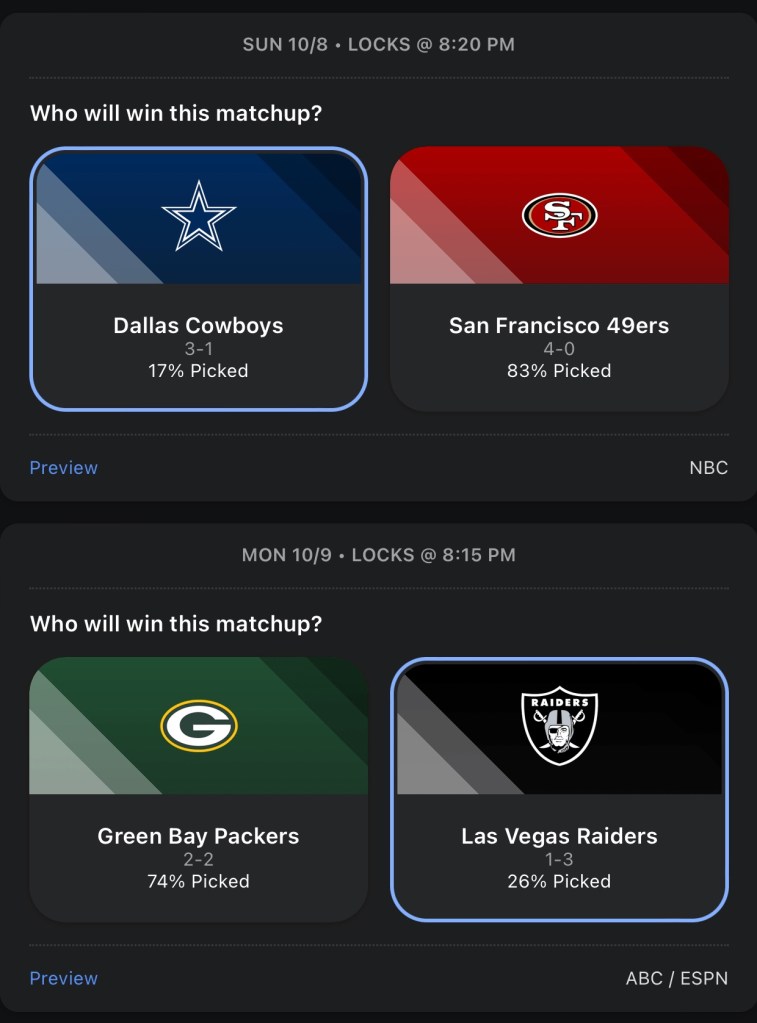Click the ABC / ESPN broadcast label

click(676, 978)
